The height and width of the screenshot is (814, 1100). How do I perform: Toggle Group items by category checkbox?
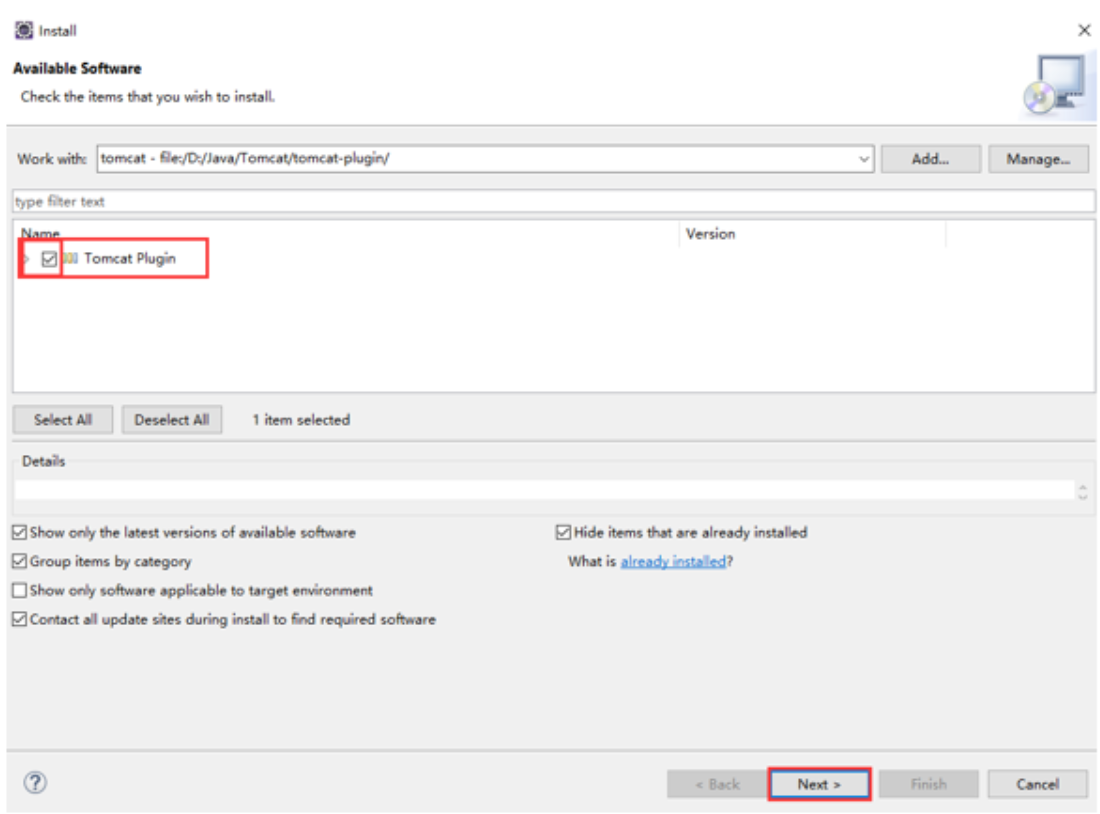[20, 561]
